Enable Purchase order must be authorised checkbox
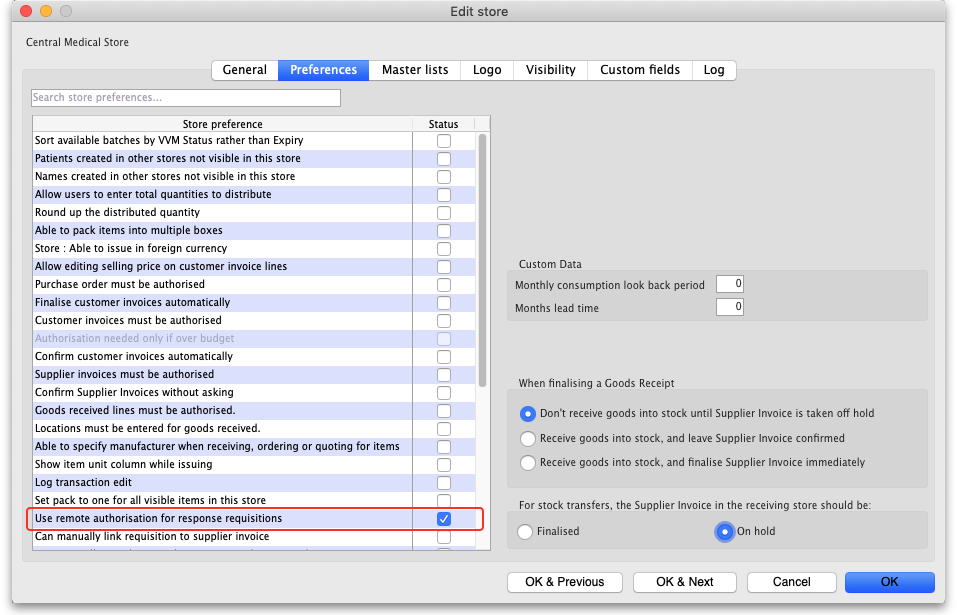This screenshot has width=957, height=615. [x=444, y=285]
